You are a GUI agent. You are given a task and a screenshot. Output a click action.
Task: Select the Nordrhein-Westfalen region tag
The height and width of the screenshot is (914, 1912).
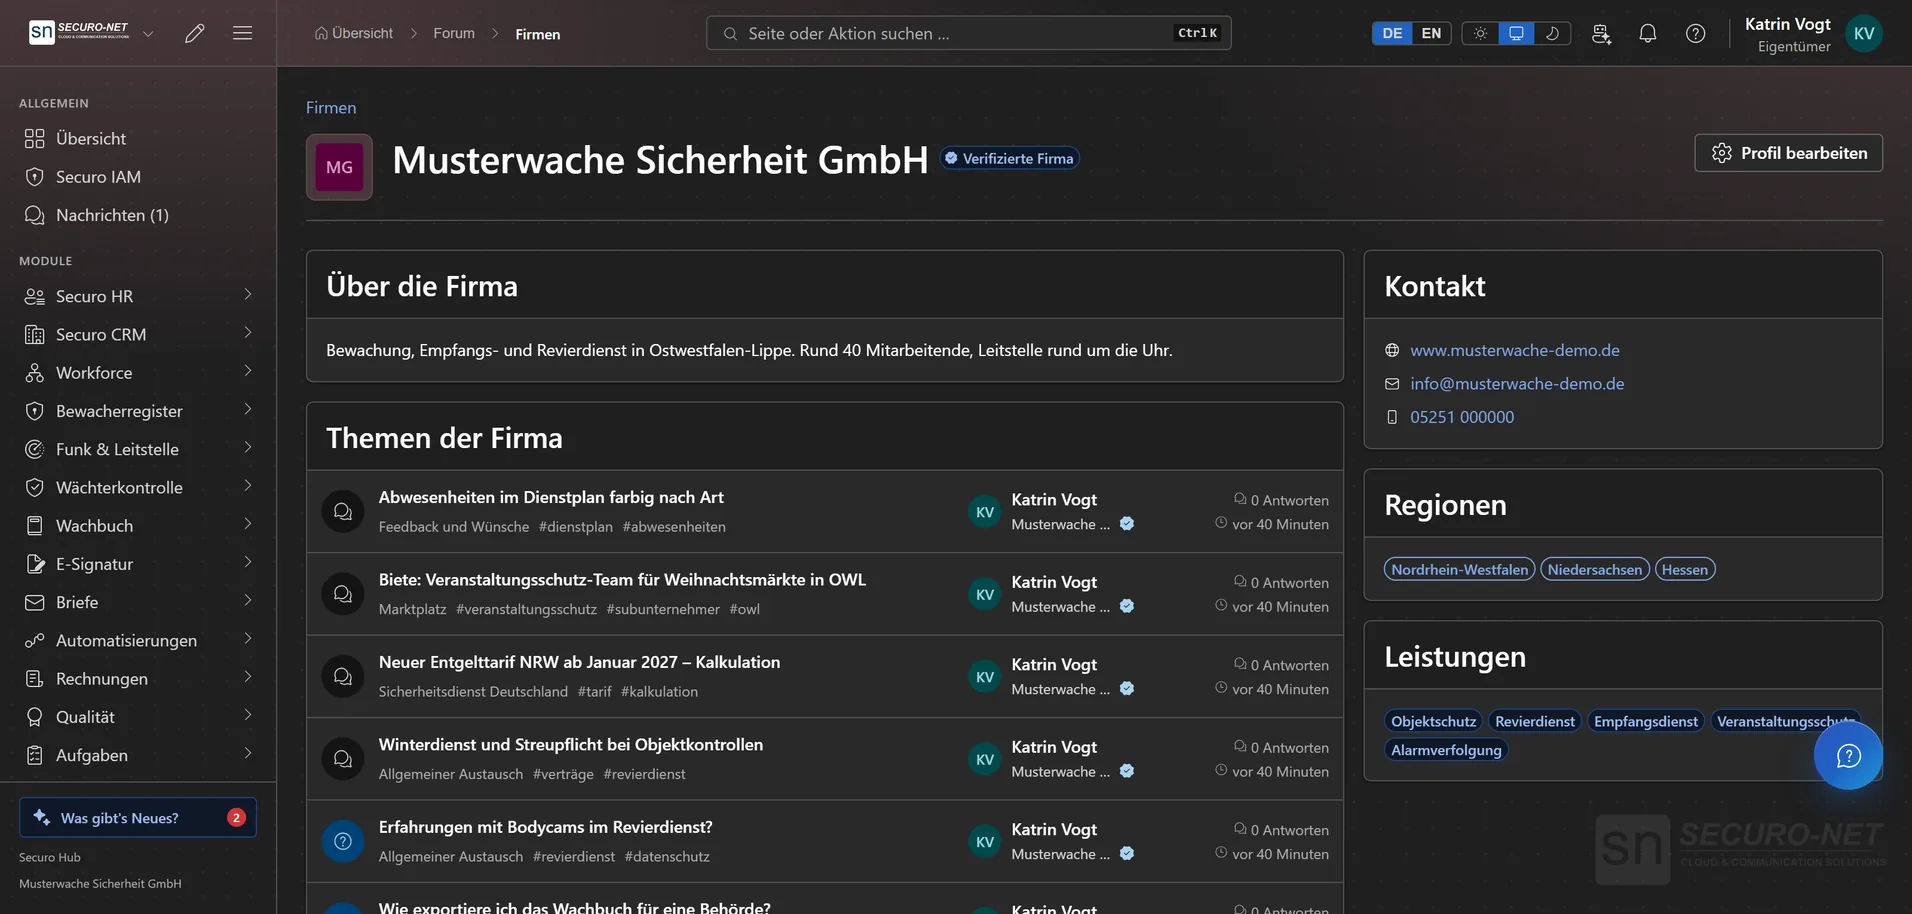pyautogui.click(x=1459, y=569)
